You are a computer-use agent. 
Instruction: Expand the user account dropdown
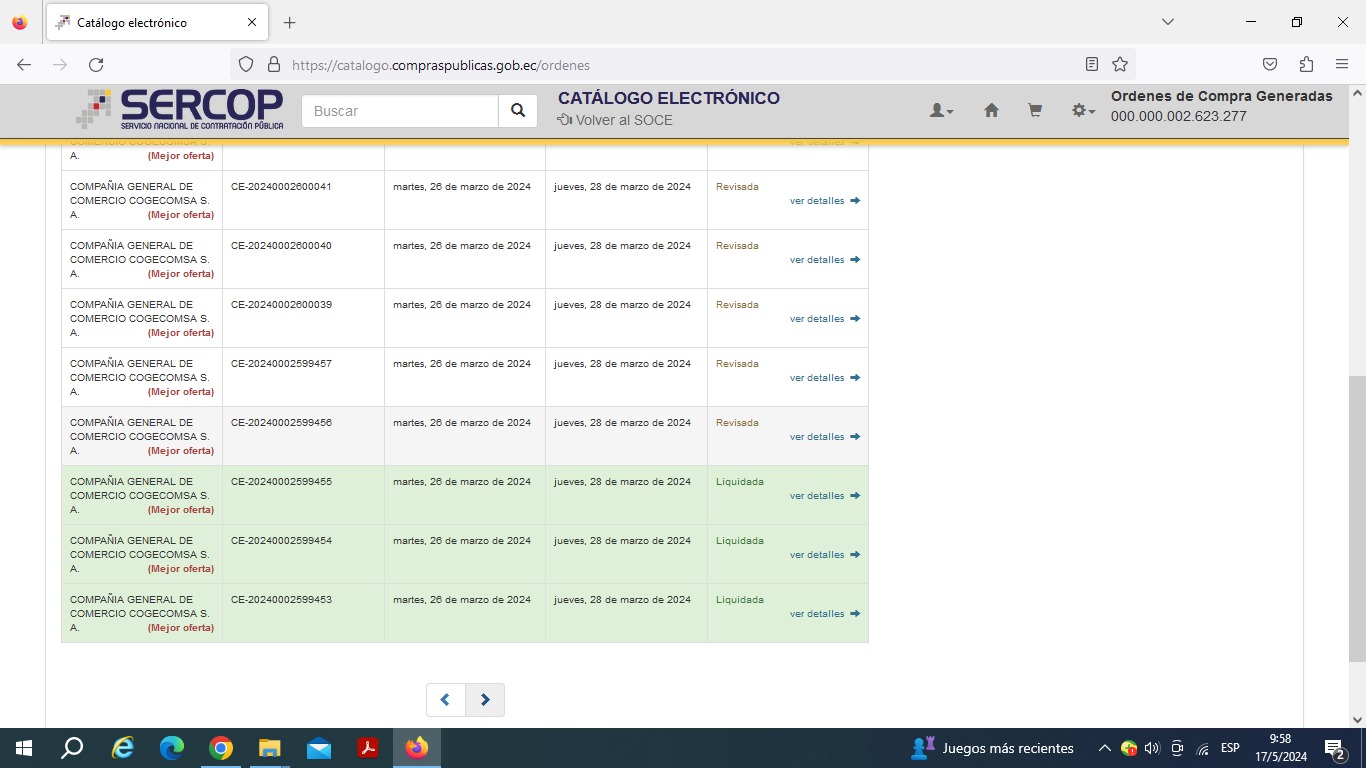(x=941, y=111)
